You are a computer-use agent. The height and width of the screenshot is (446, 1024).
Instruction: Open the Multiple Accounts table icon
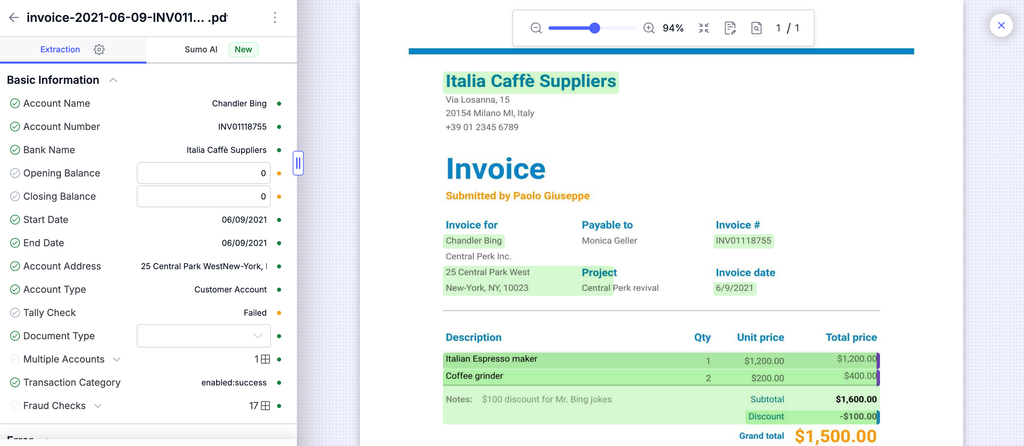(265, 359)
